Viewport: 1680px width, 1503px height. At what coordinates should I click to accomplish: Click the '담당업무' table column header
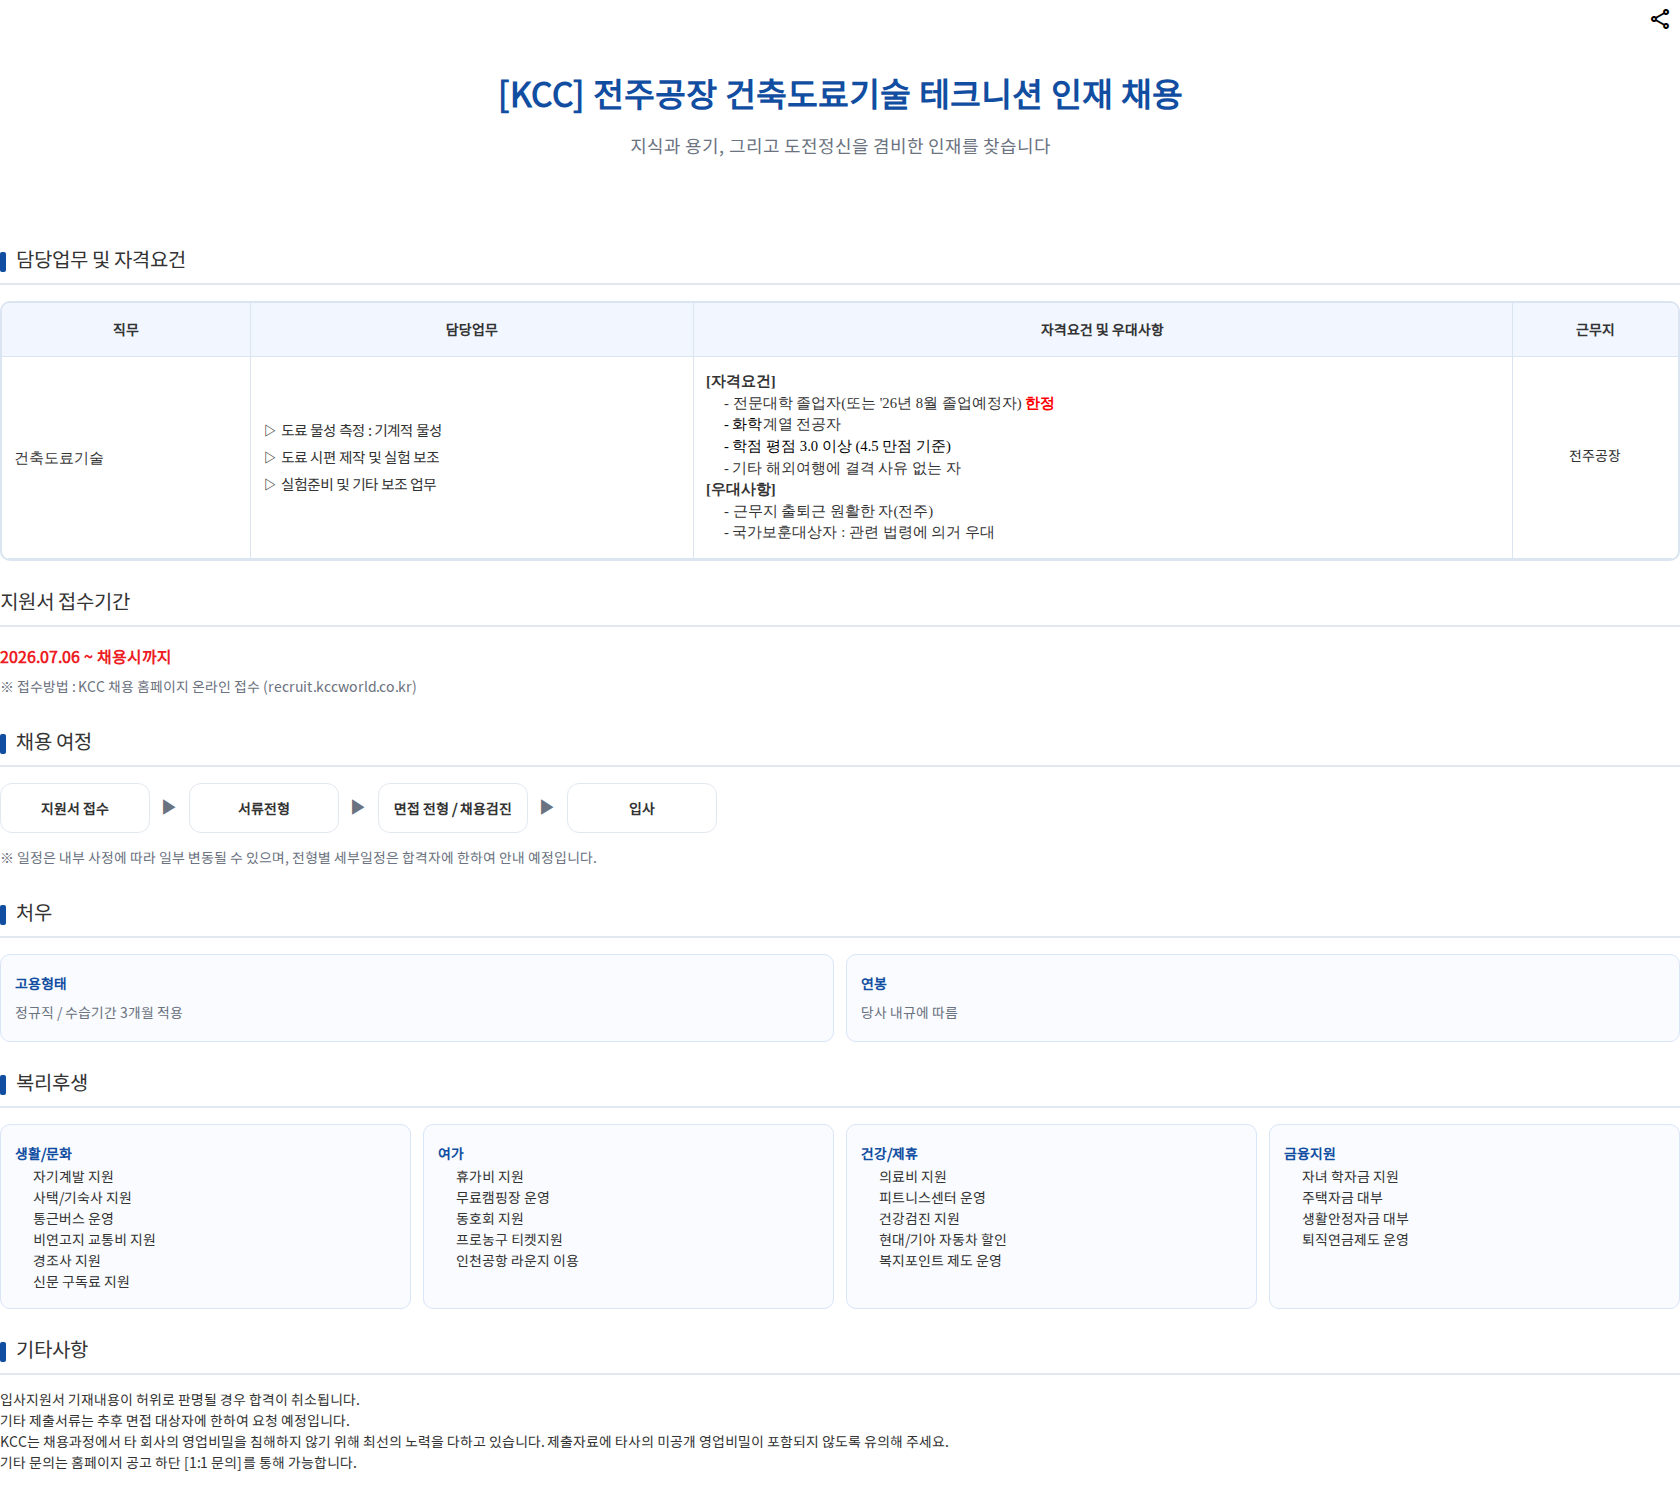(471, 330)
